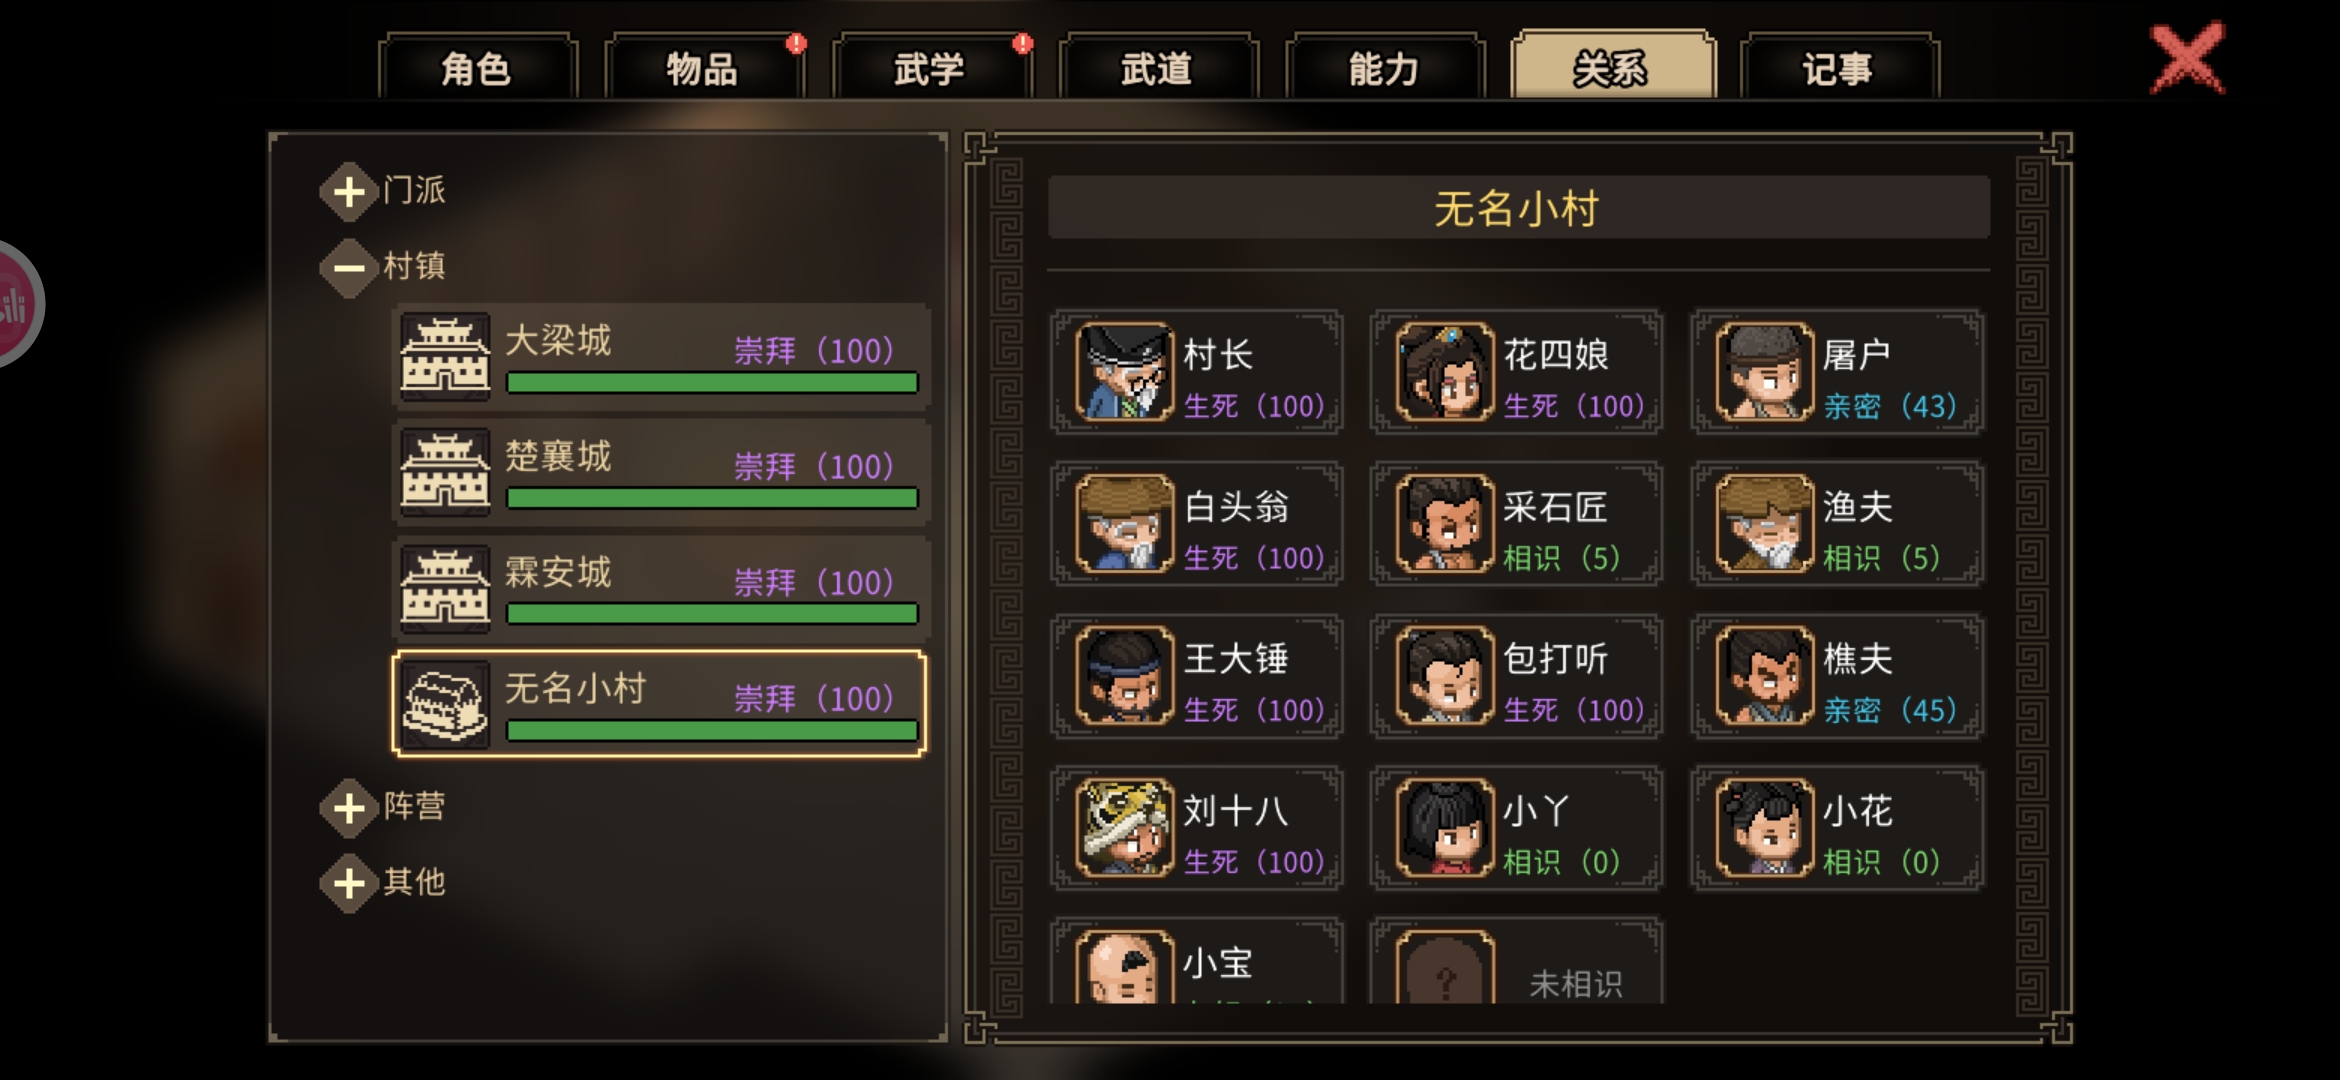Expand the 阵营 category
Image resolution: width=2340 pixels, height=1080 pixels.
(348, 807)
